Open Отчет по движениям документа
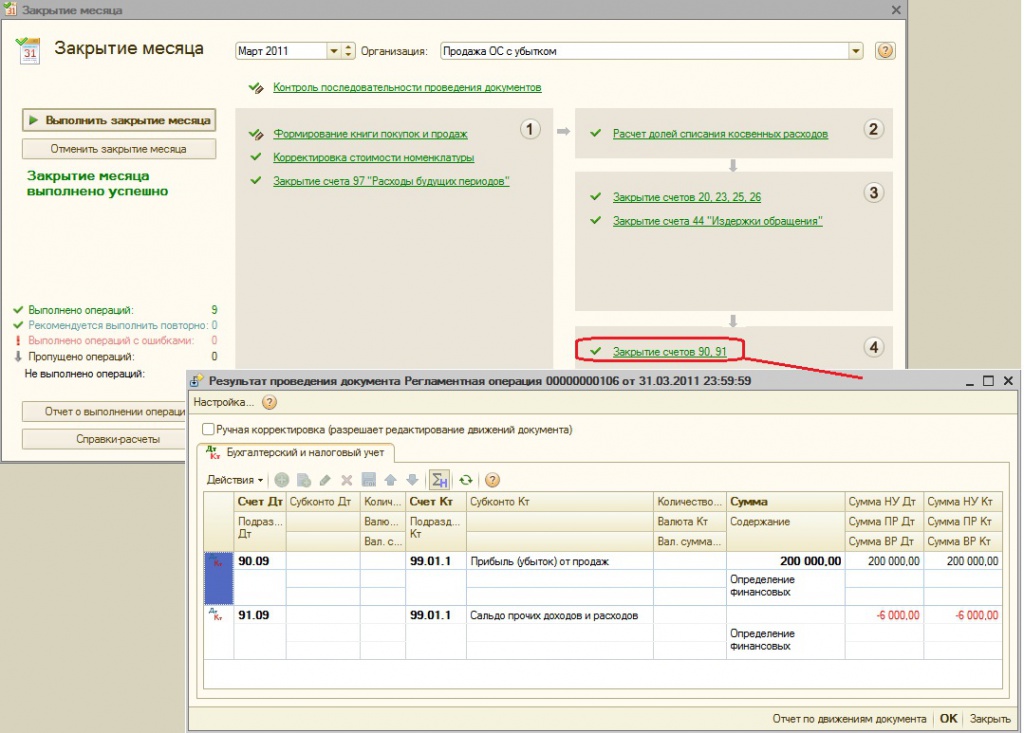Viewport: 1024px width, 733px height. tap(849, 719)
